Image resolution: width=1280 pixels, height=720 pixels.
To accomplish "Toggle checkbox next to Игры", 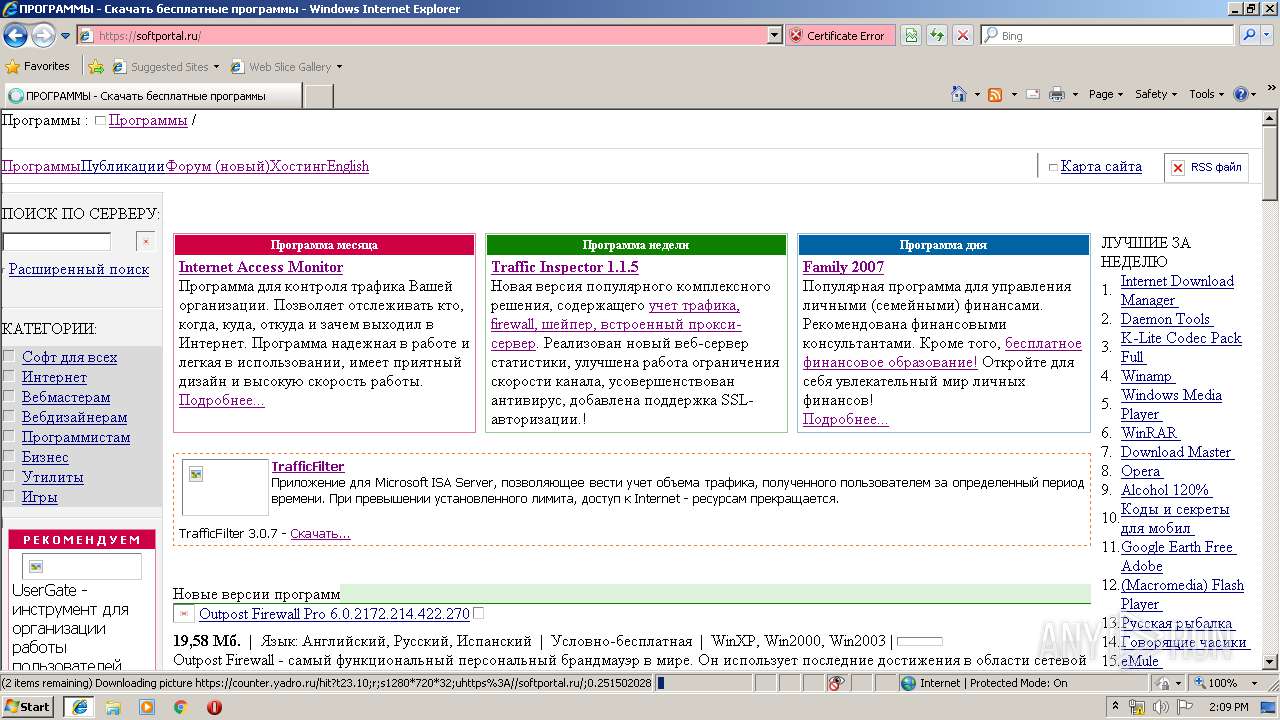I will pyautogui.click(x=9, y=496).
